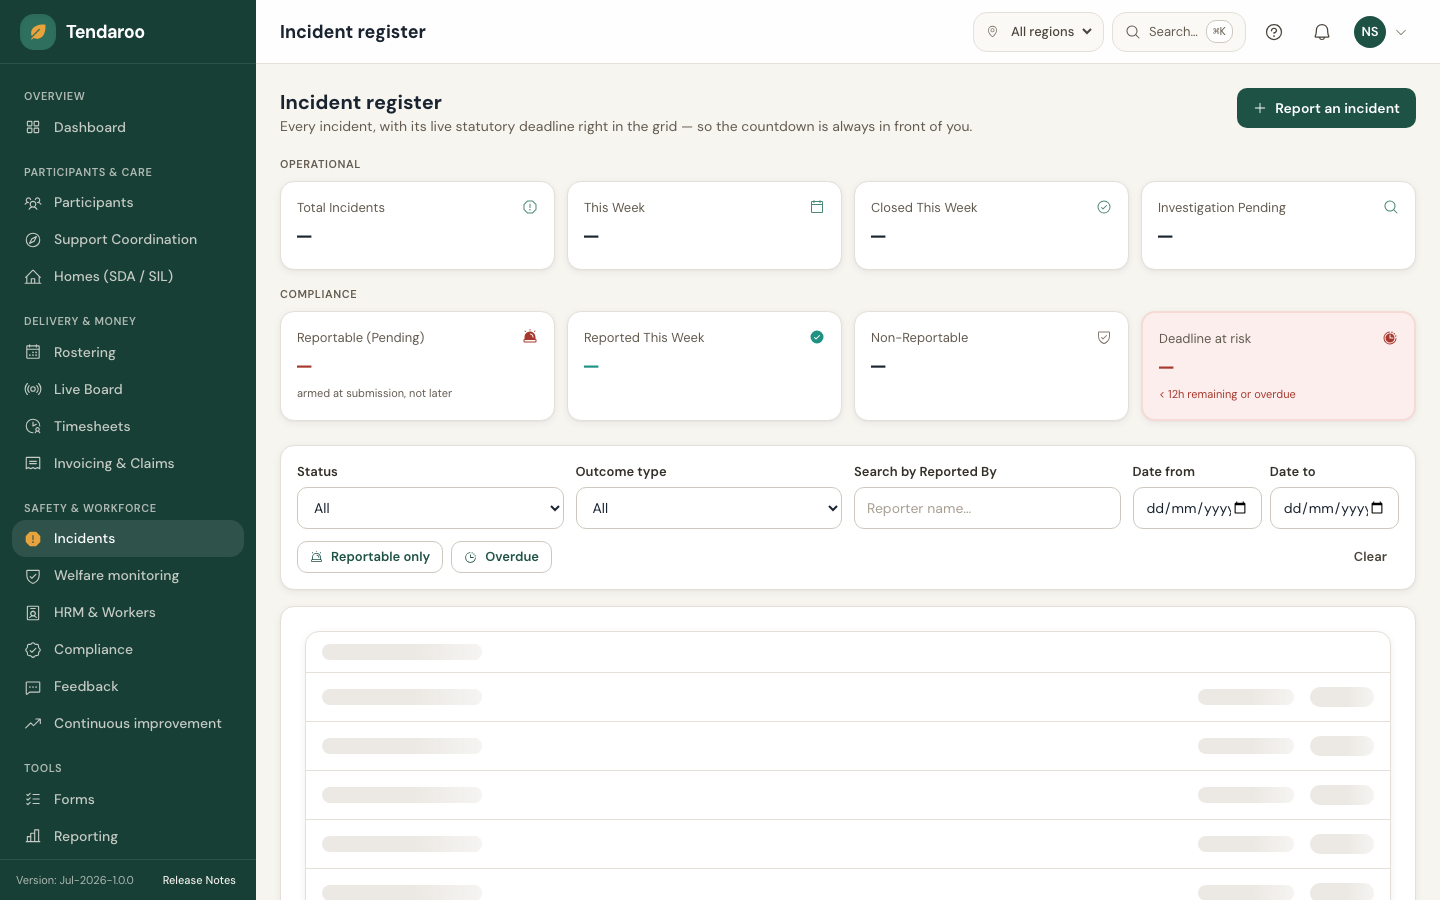This screenshot has height=900, width=1440.
Task: Navigate to Rostering
Action: pyautogui.click(x=128, y=352)
